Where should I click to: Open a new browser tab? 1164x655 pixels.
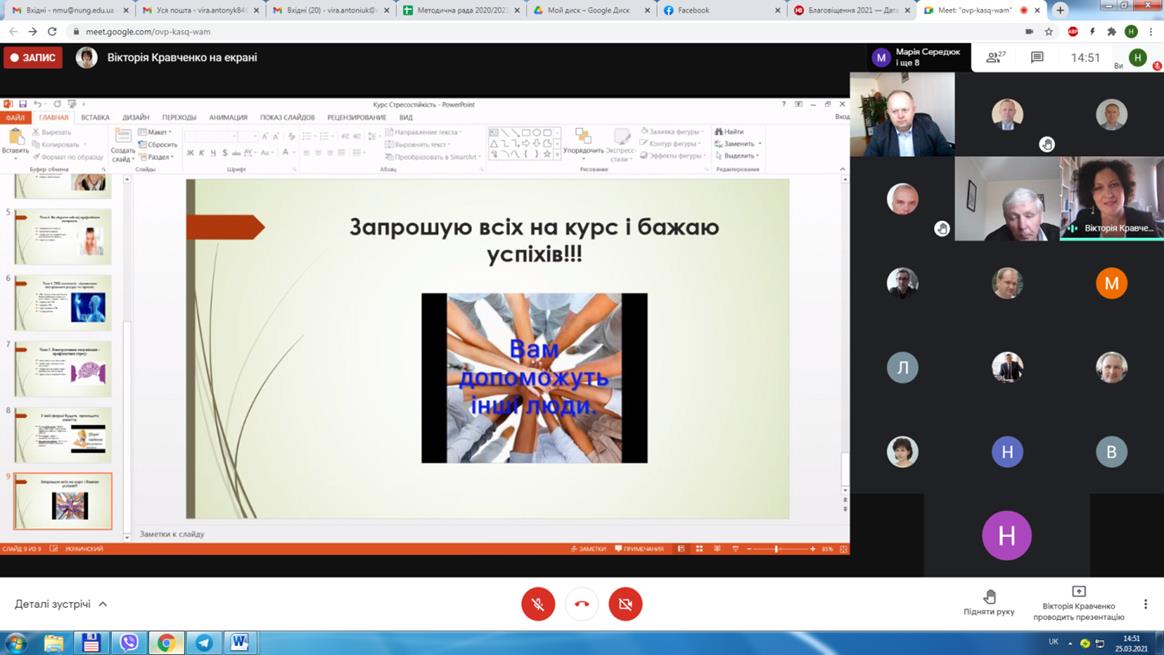click(1060, 10)
